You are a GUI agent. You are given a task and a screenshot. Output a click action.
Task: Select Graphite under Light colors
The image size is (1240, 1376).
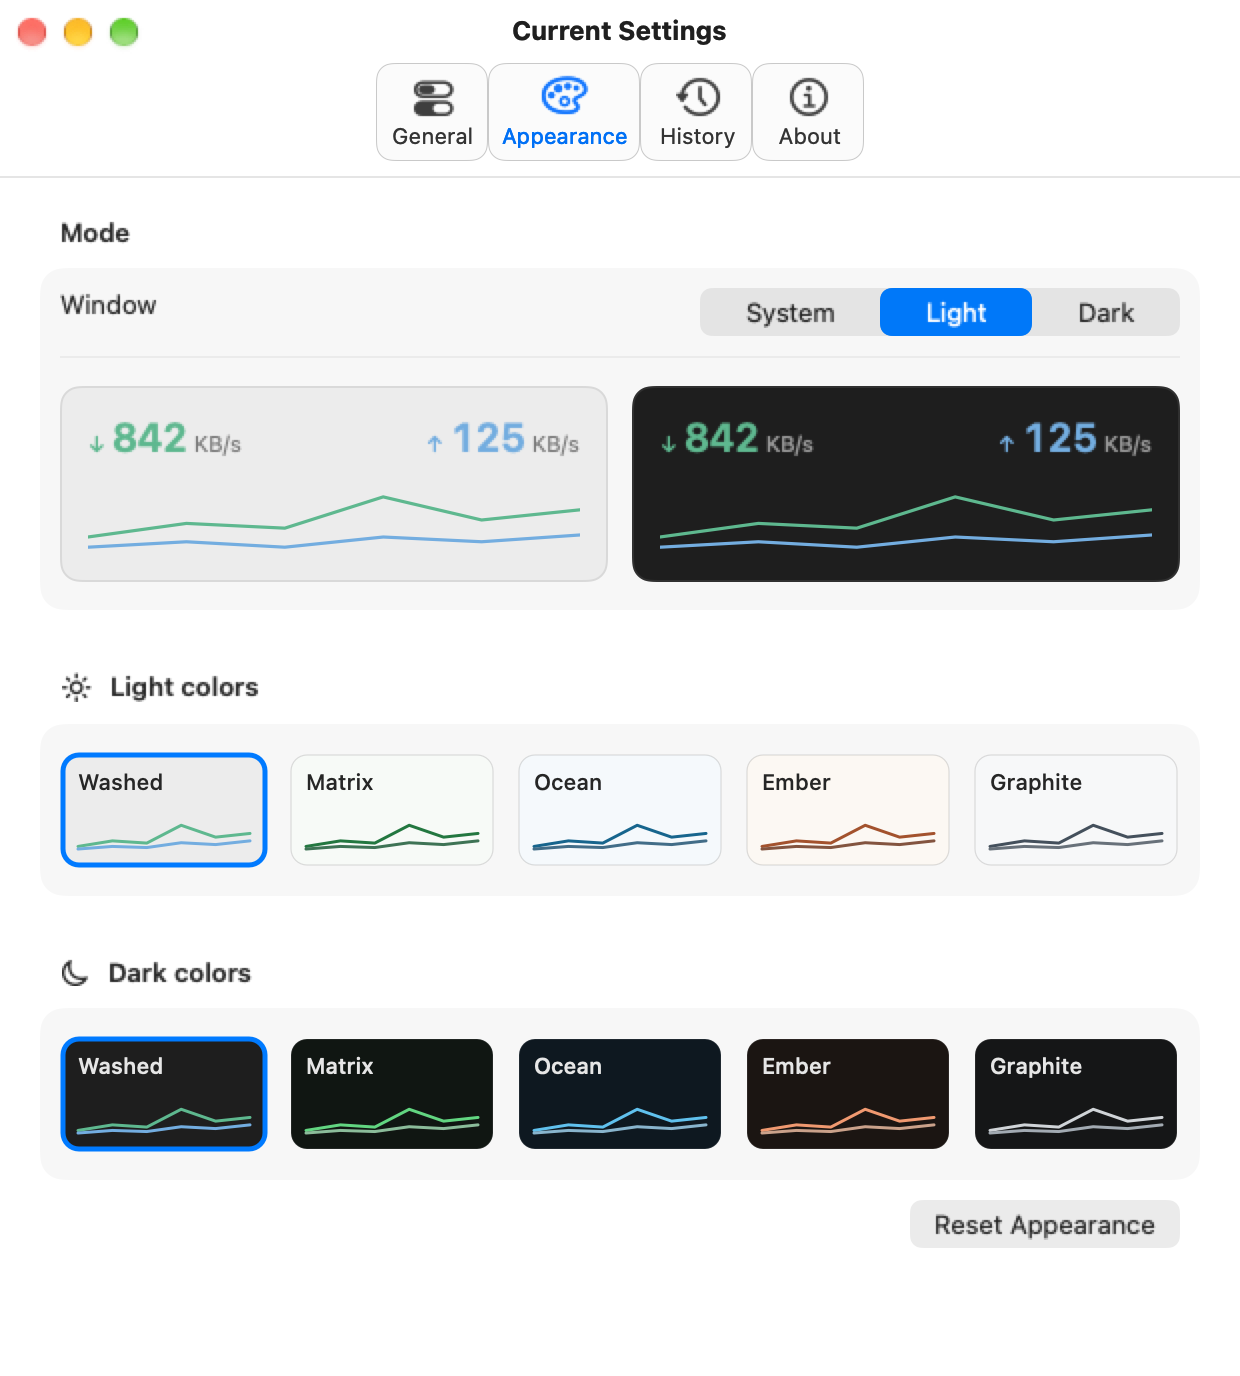1076,810
